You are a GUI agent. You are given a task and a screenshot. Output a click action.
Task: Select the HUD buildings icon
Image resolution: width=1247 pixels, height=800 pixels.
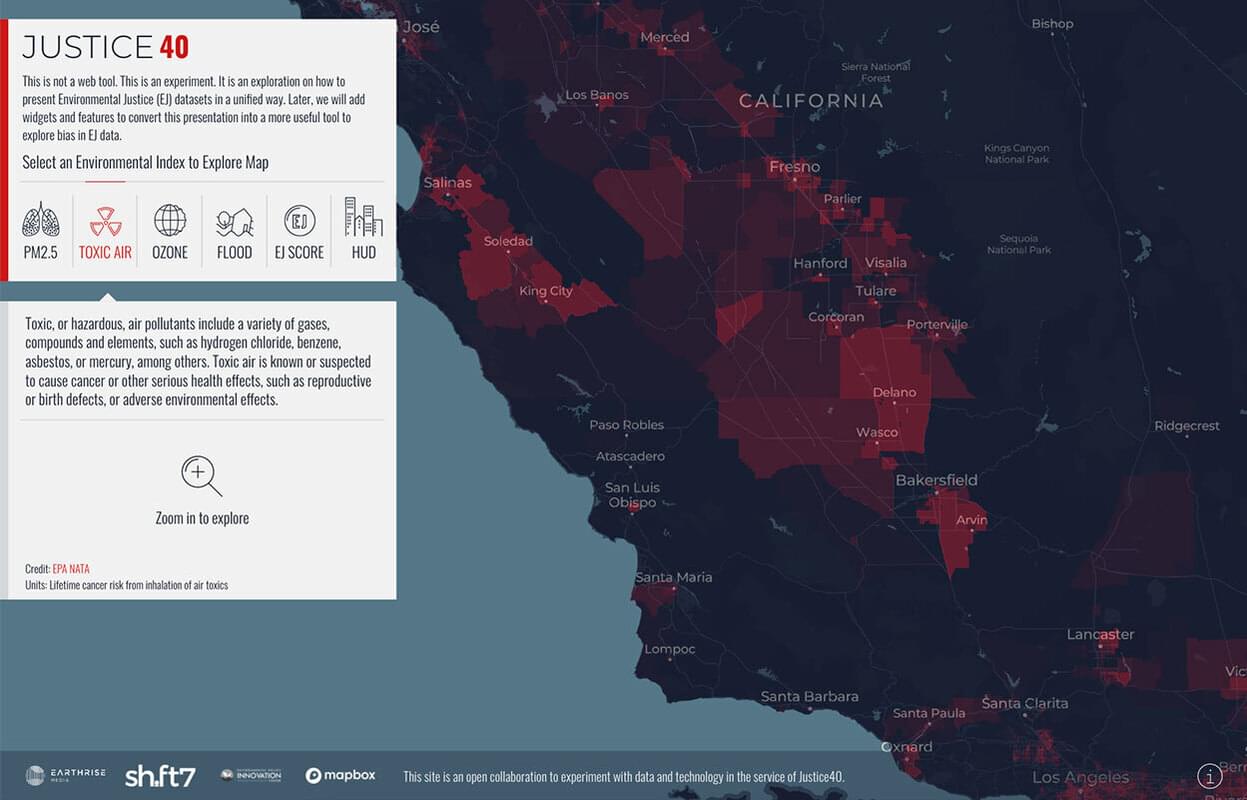coord(363,217)
